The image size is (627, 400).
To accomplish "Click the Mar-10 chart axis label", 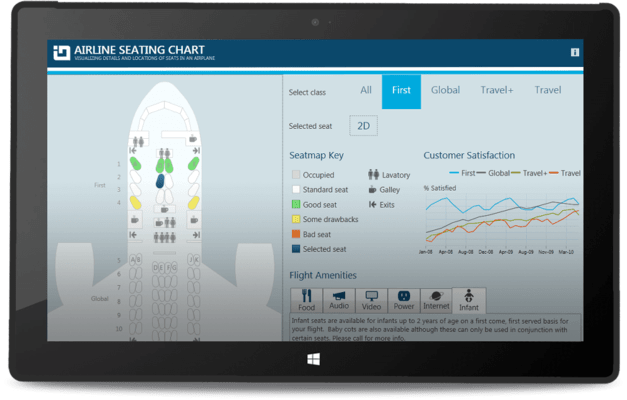I will (x=566, y=252).
